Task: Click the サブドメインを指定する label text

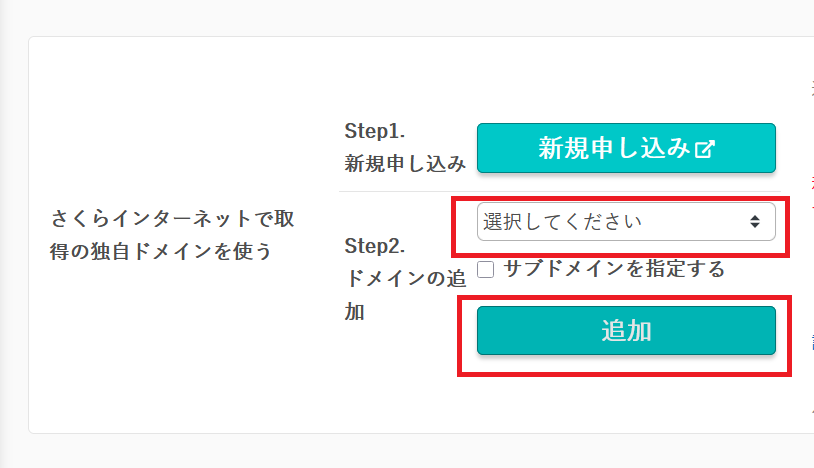Action: [614, 269]
